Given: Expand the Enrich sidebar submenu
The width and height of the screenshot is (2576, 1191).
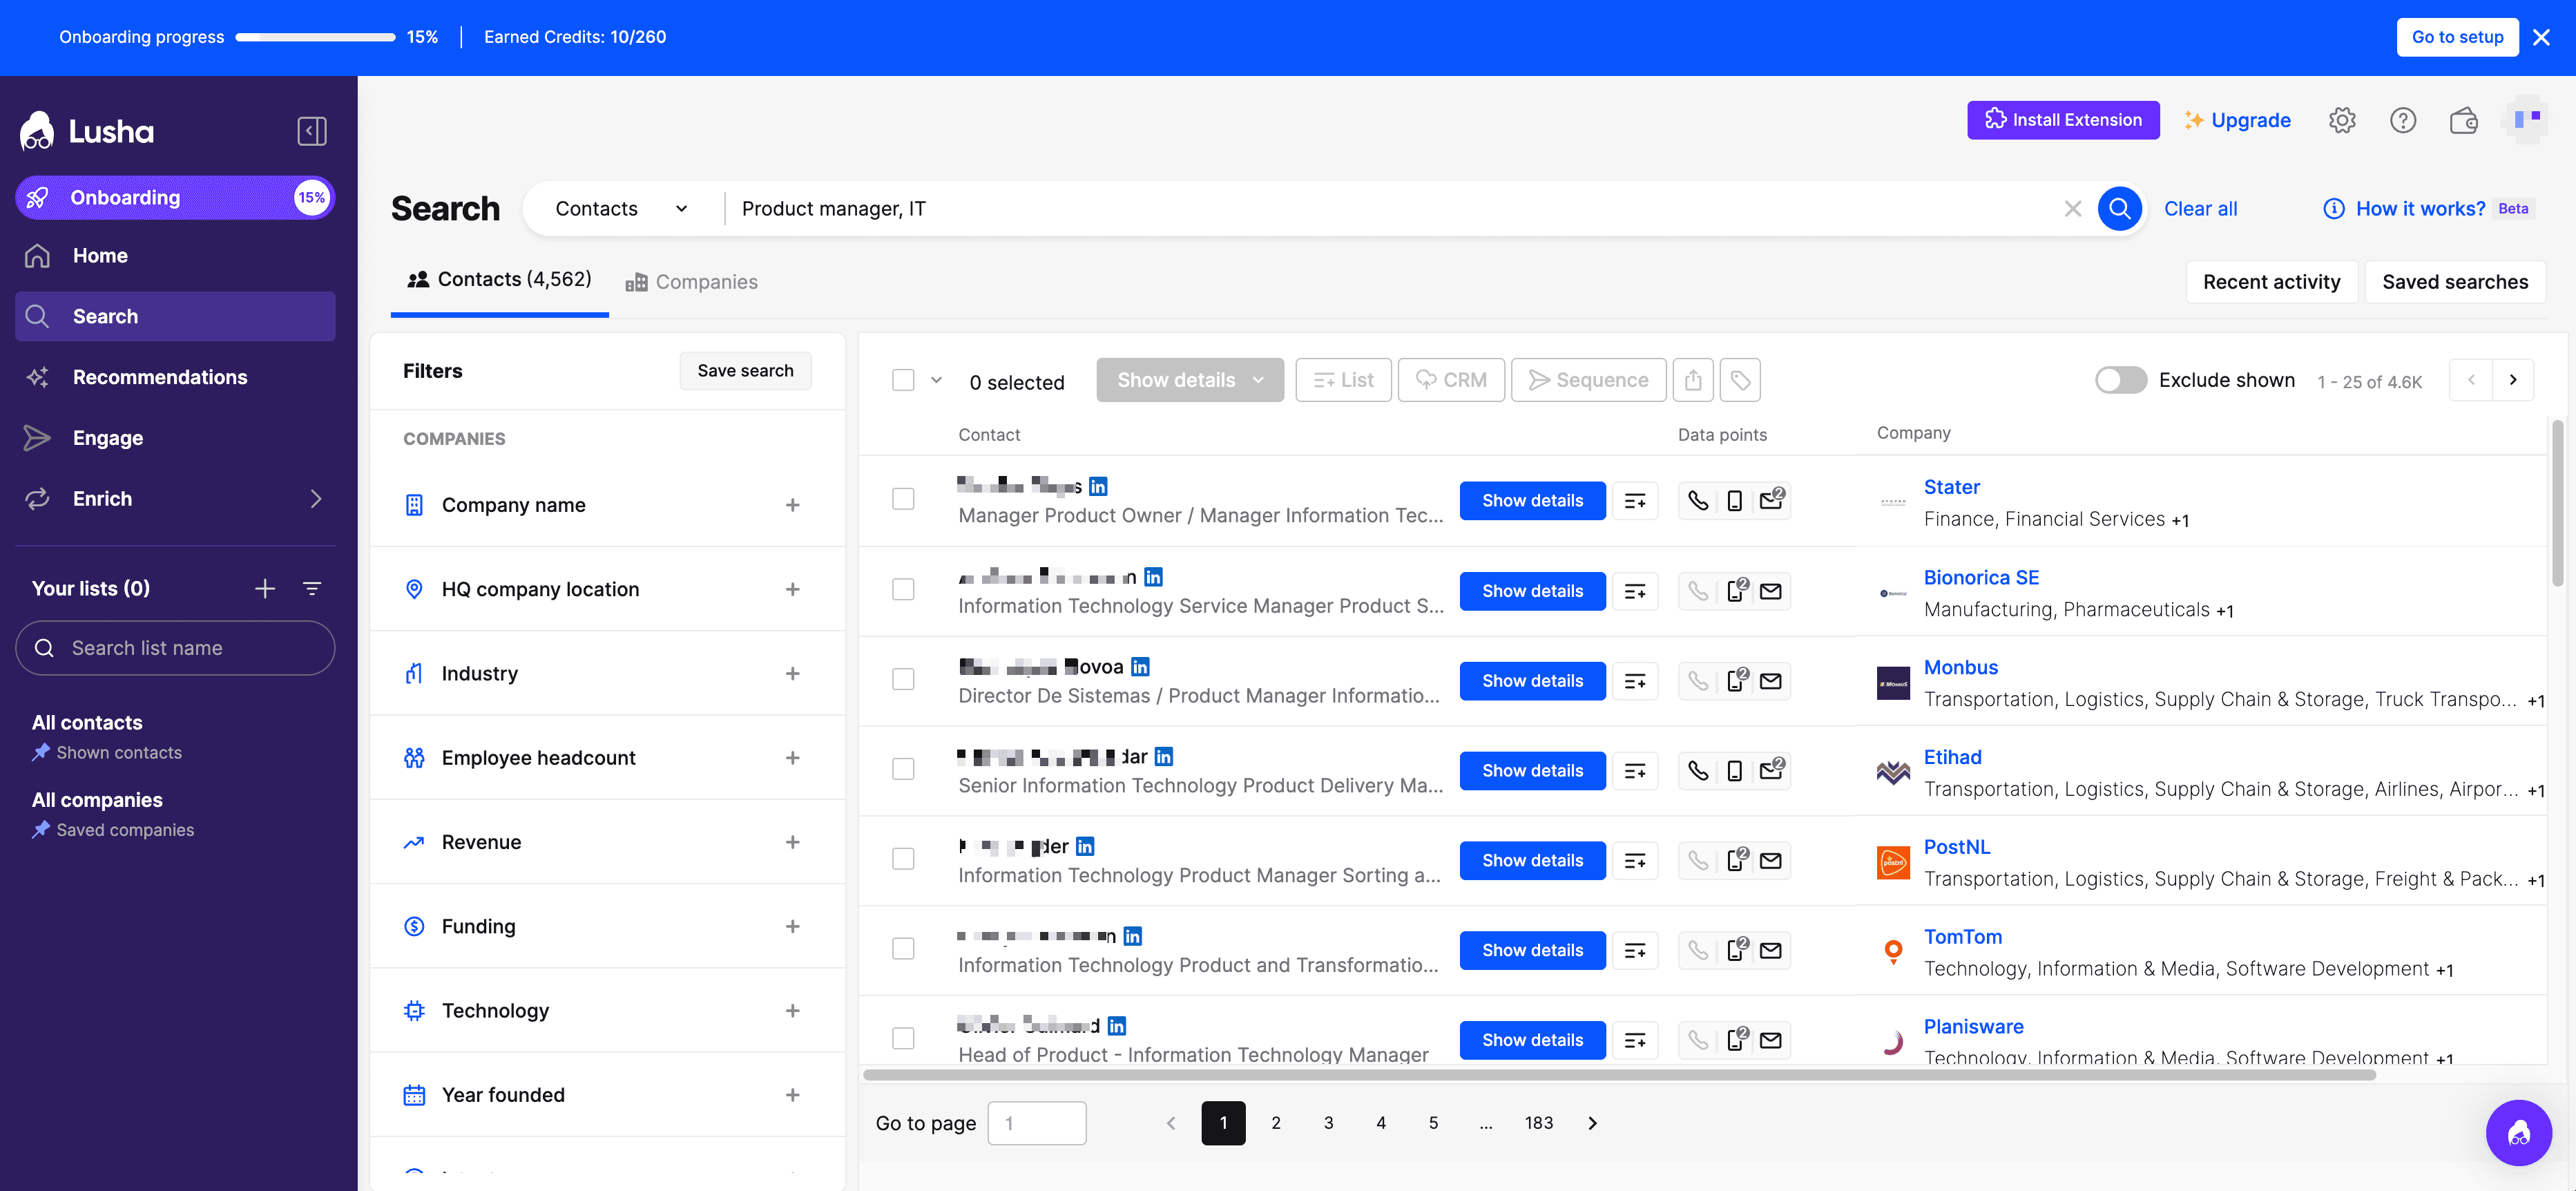Looking at the screenshot, I should [x=316, y=499].
